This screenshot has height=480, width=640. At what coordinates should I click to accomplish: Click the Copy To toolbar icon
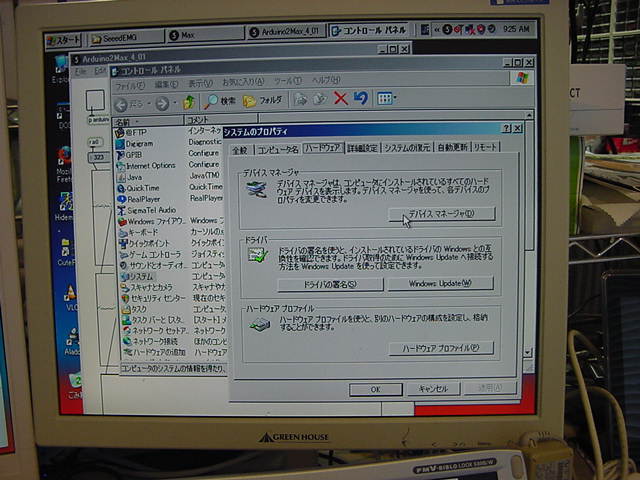(320, 99)
